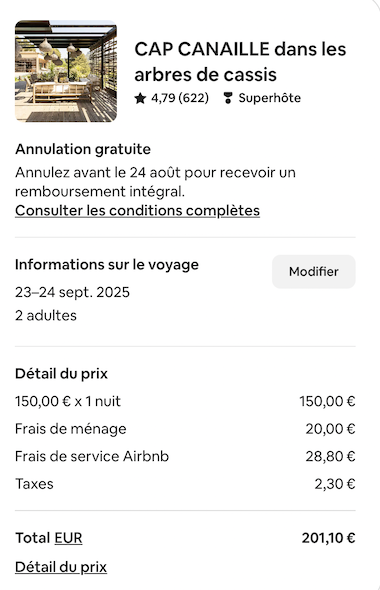Click the Modifier button
This screenshot has height=590, width=380.
coord(314,272)
